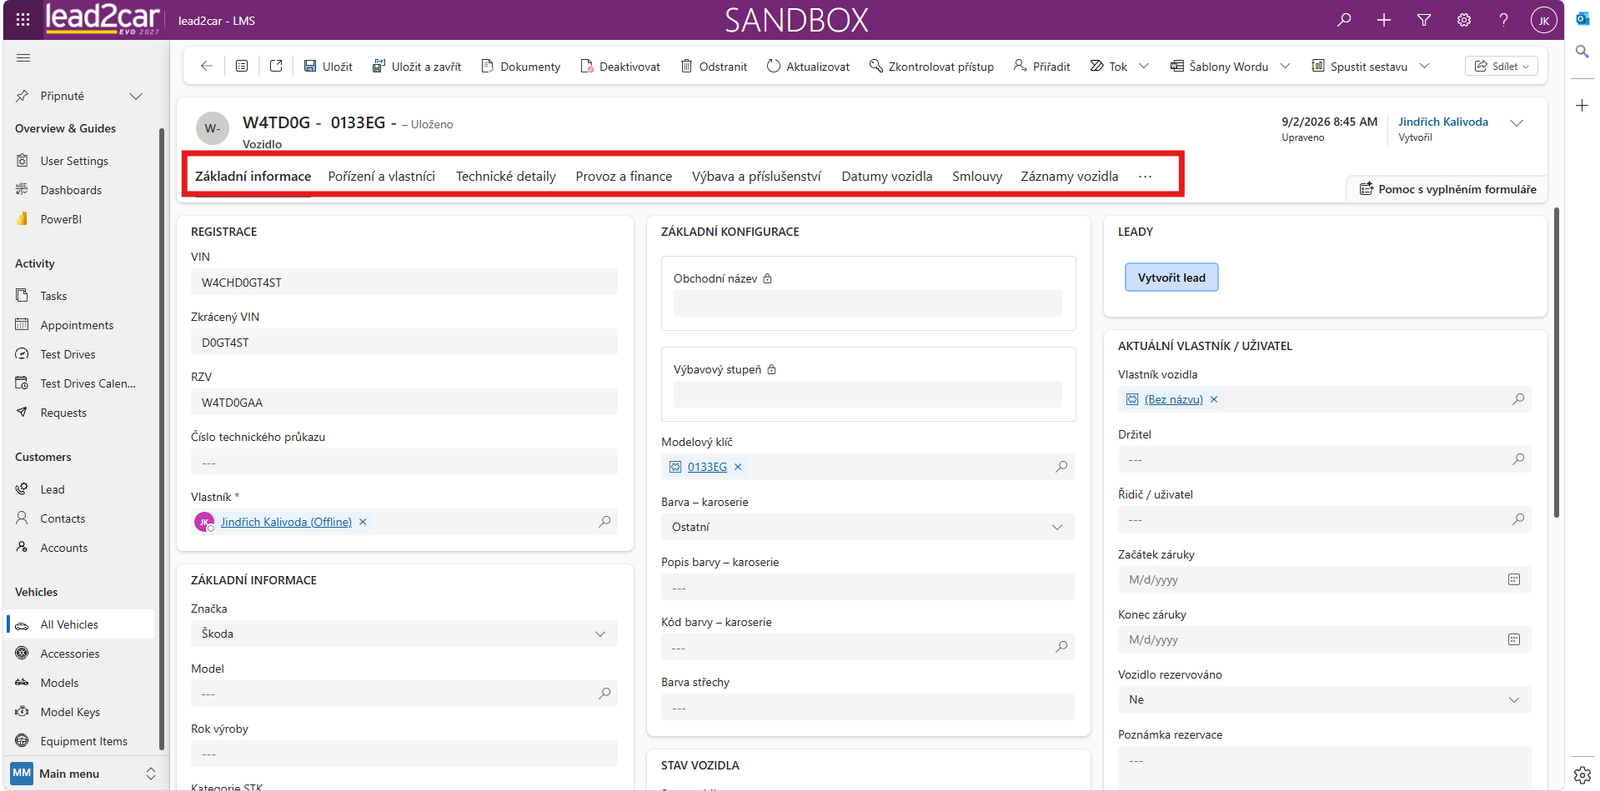The image size is (1600, 791).
Task: Open the help question mark icon
Action: point(1503,20)
